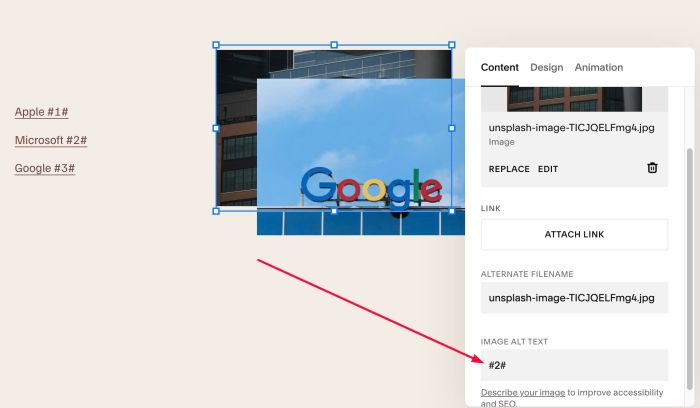The width and height of the screenshot is (700, 408).
Task: Click the bottom-left selection handle
Action: pyautogui.click(x=216, y=211)
